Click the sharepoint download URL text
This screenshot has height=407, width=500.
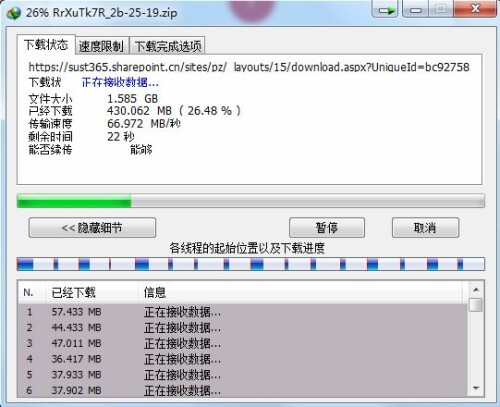249,67
